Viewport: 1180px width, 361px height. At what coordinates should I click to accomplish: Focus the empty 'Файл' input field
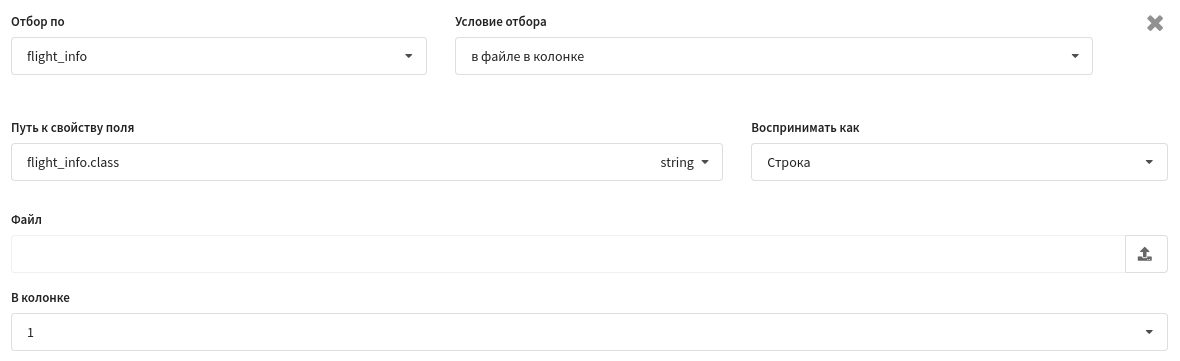(x=568, y=254)
